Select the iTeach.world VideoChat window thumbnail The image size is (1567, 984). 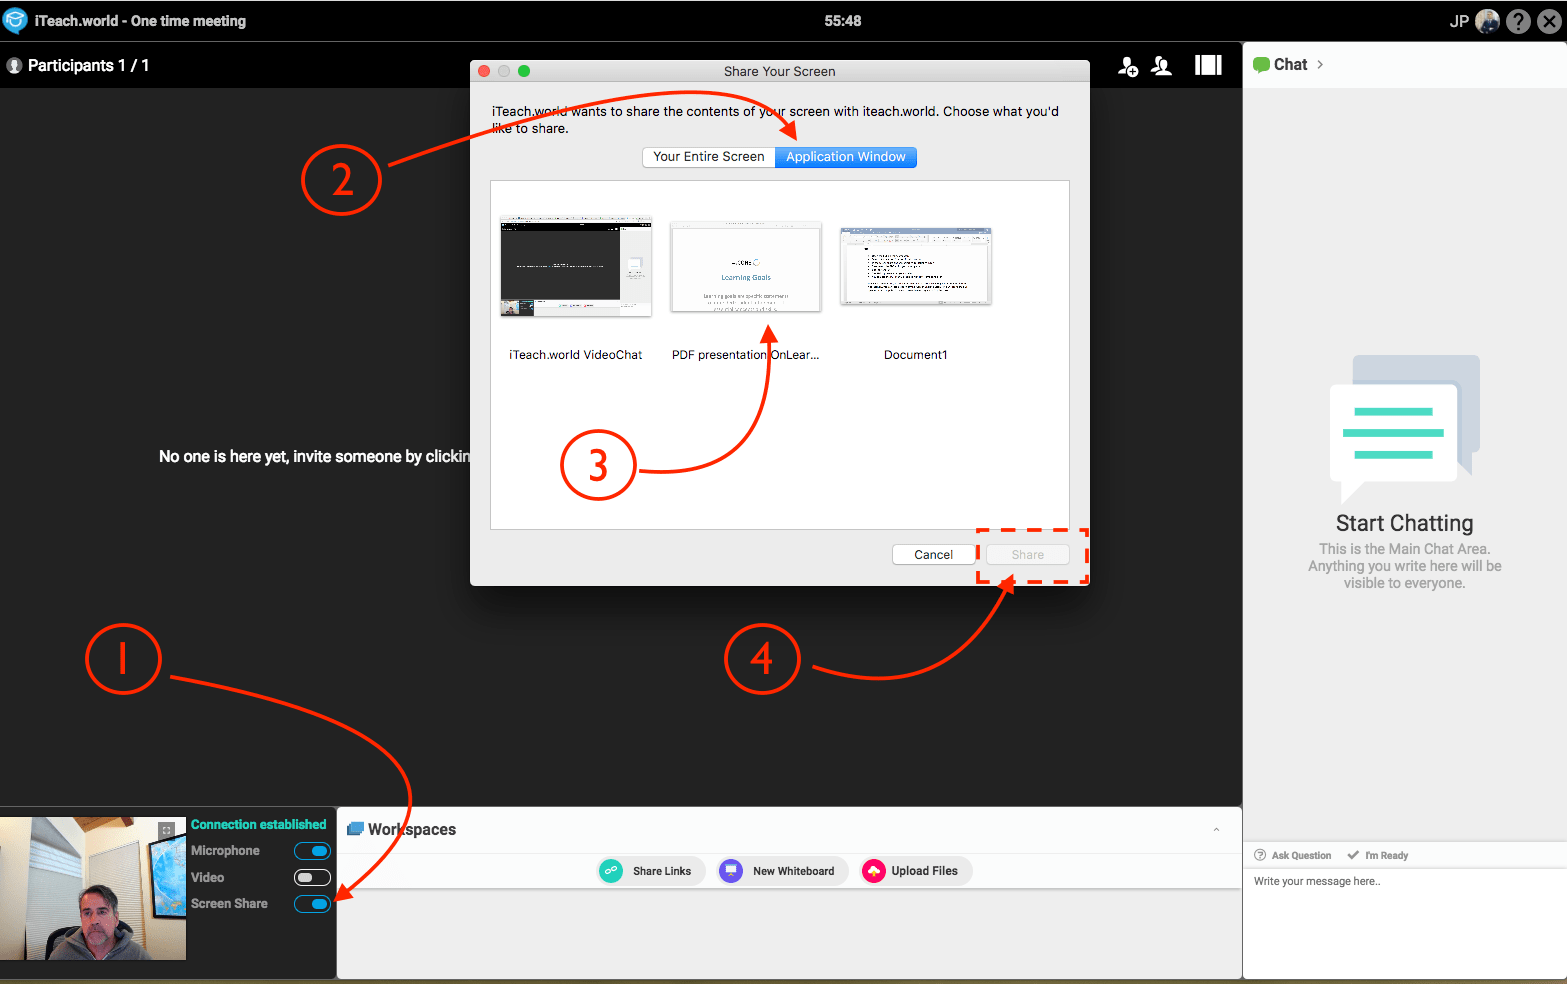576,267
